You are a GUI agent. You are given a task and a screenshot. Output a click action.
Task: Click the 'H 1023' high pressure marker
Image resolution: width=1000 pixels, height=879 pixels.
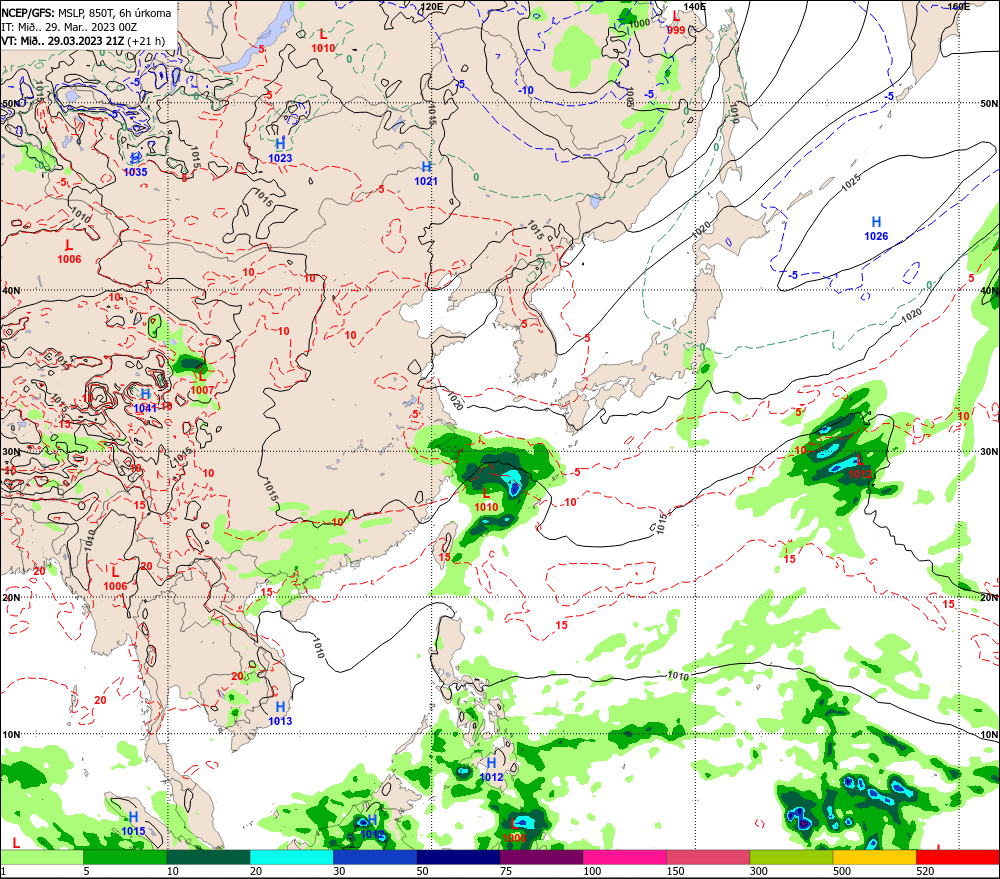coord(280,151)
